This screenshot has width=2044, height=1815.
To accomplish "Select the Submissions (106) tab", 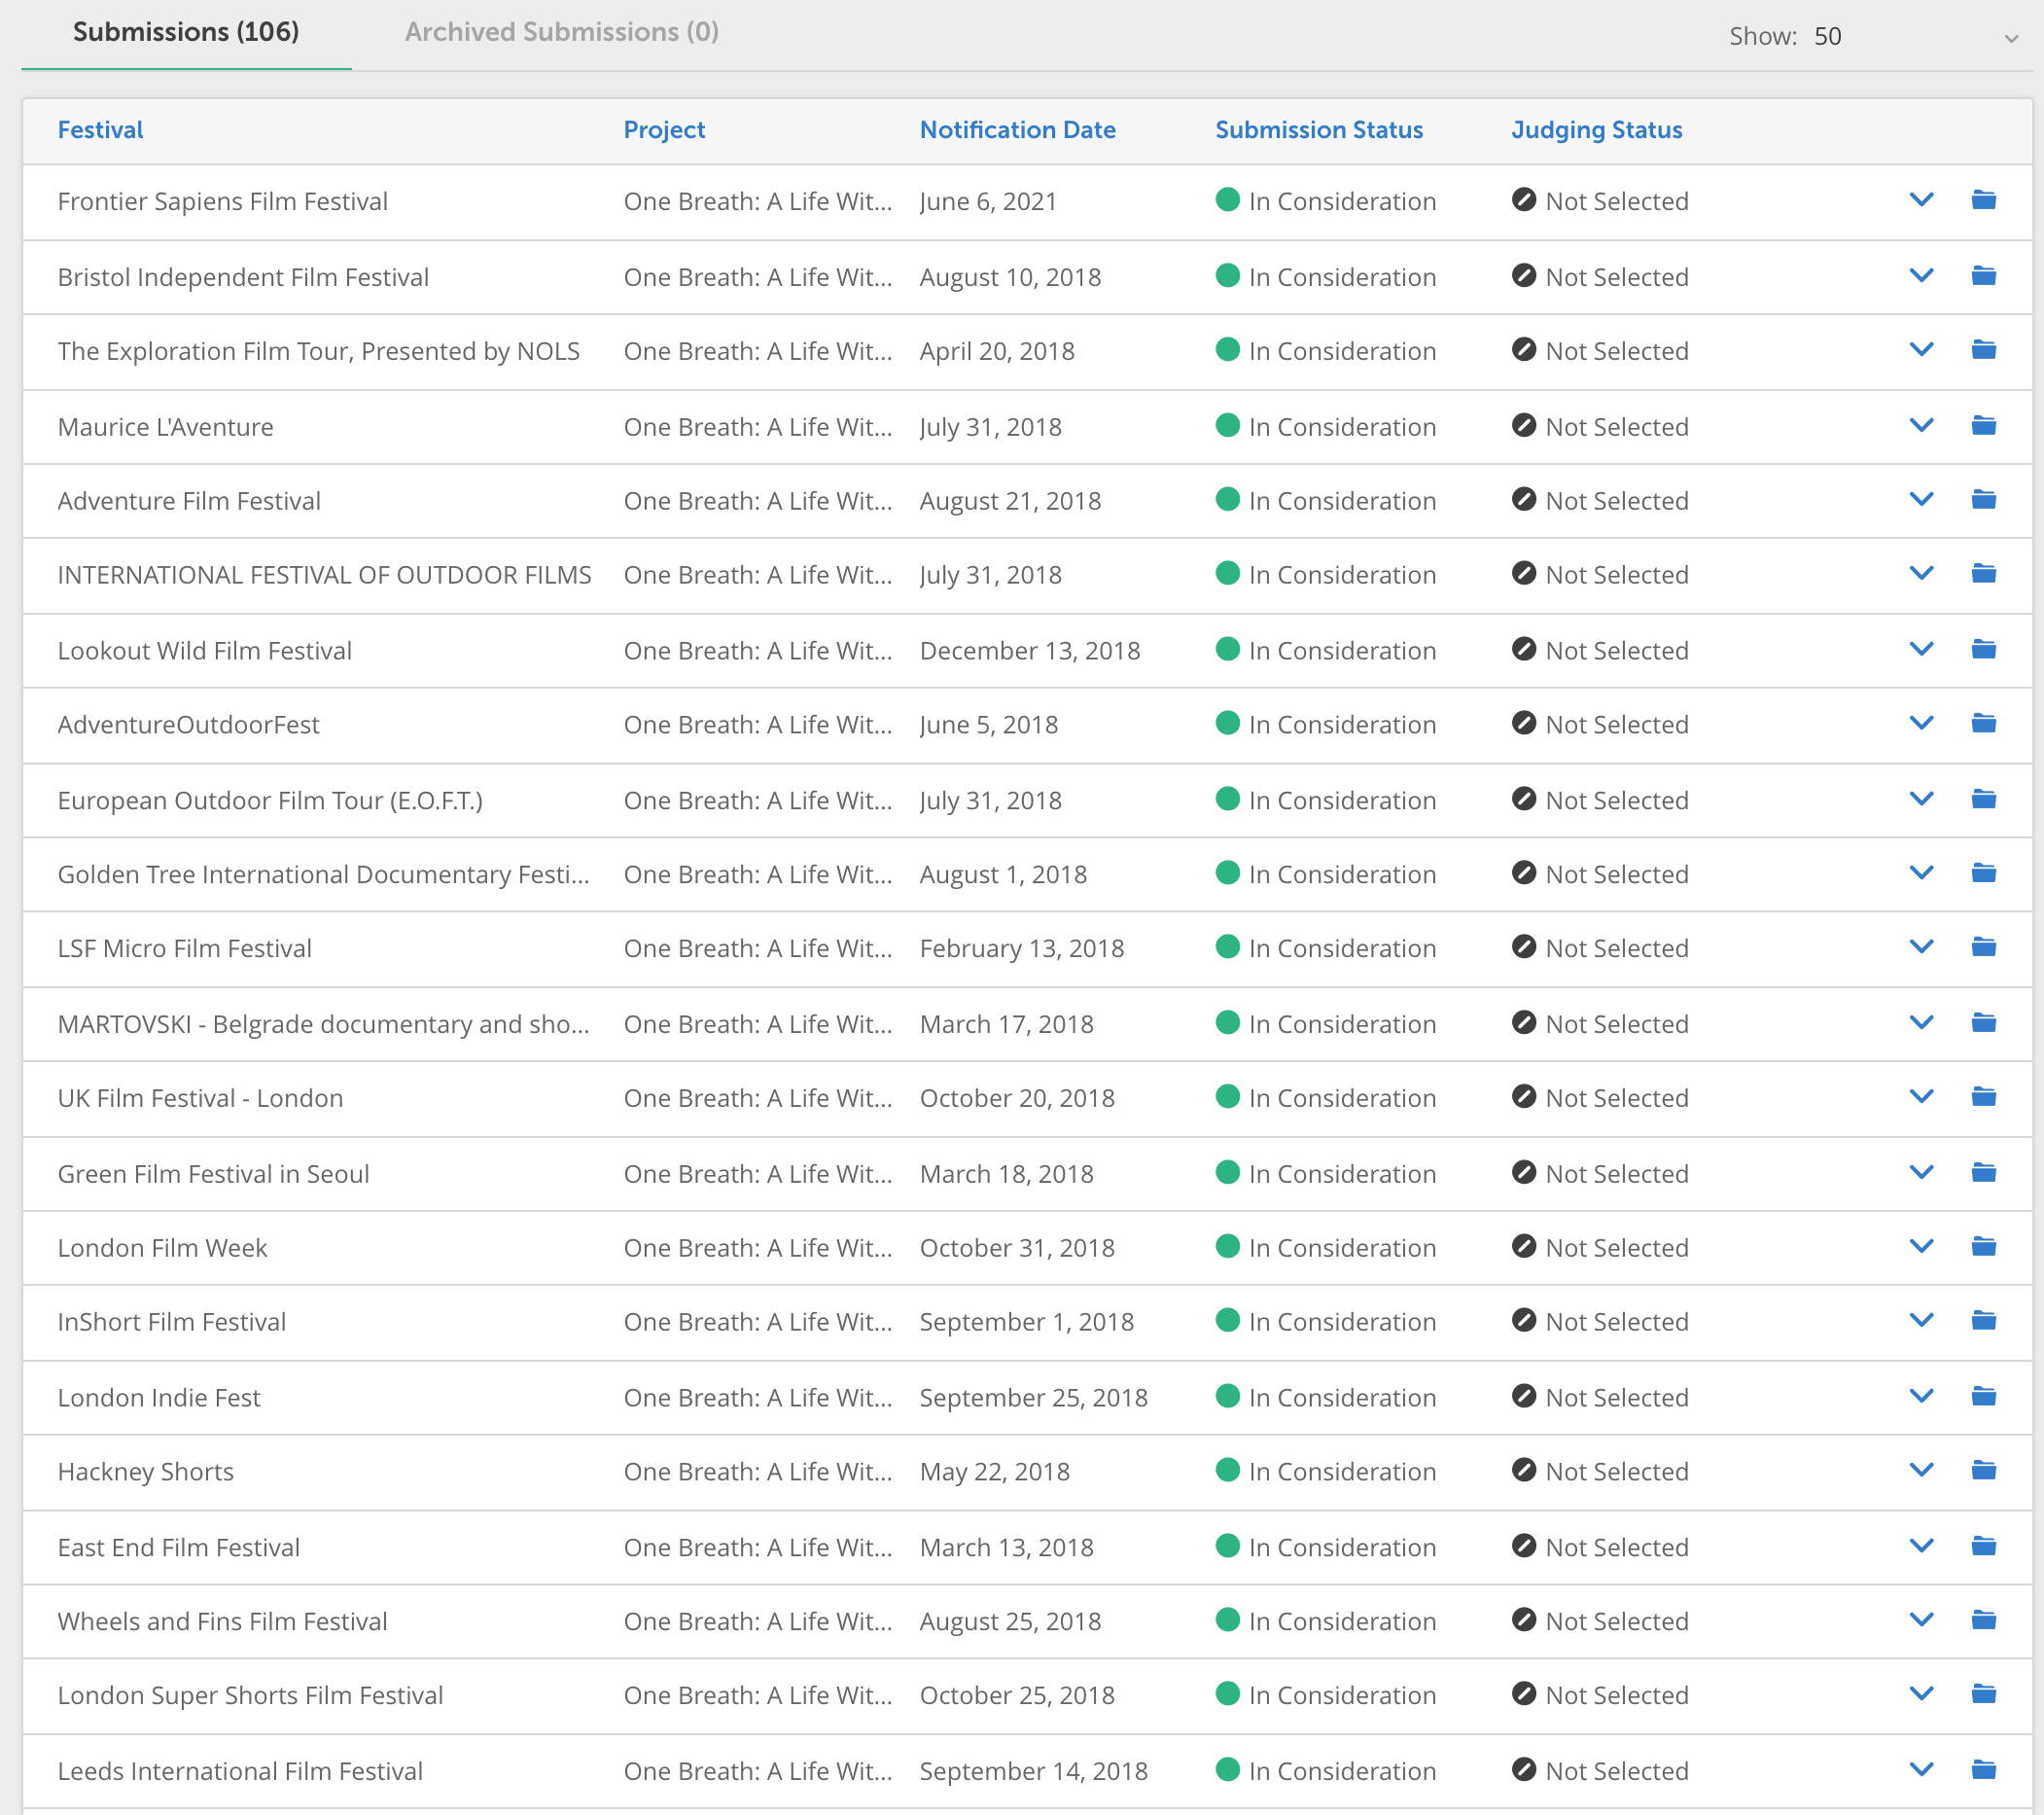I will [186, 32].
